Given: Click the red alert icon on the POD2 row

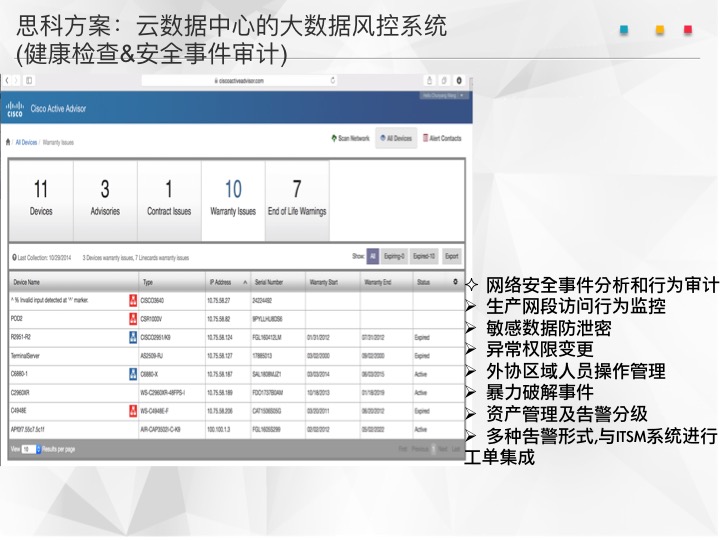Looking at the screenshot, I should point(133,319).
